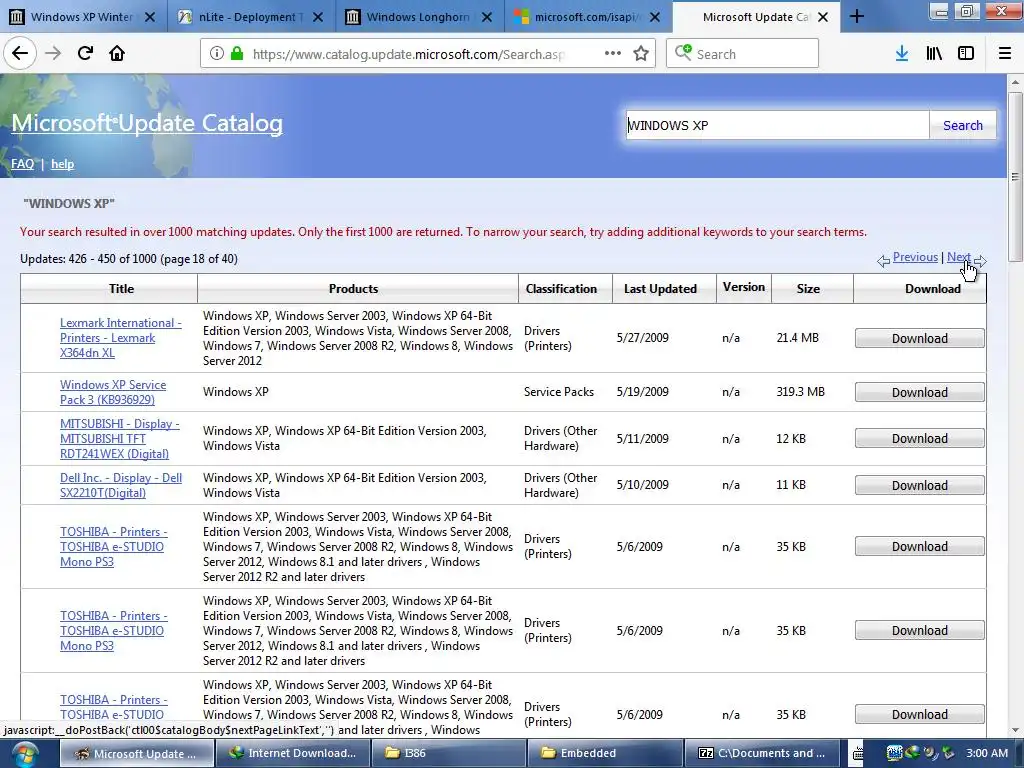Click the green padlock security icon

coord(236,54)
